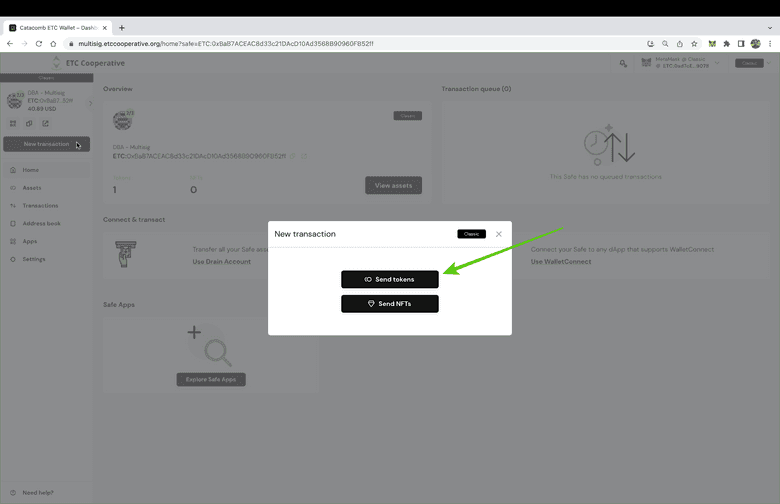Viewport: 780px width, 504px height.
Task: Click the Send tokens button
Action: pos(389,279)
